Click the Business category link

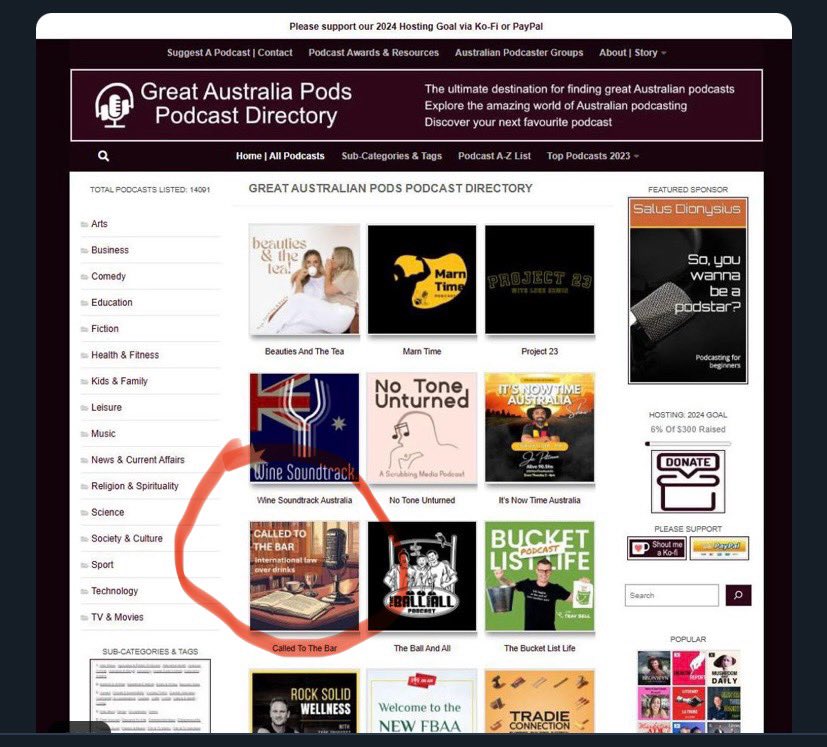pos(110,250)
